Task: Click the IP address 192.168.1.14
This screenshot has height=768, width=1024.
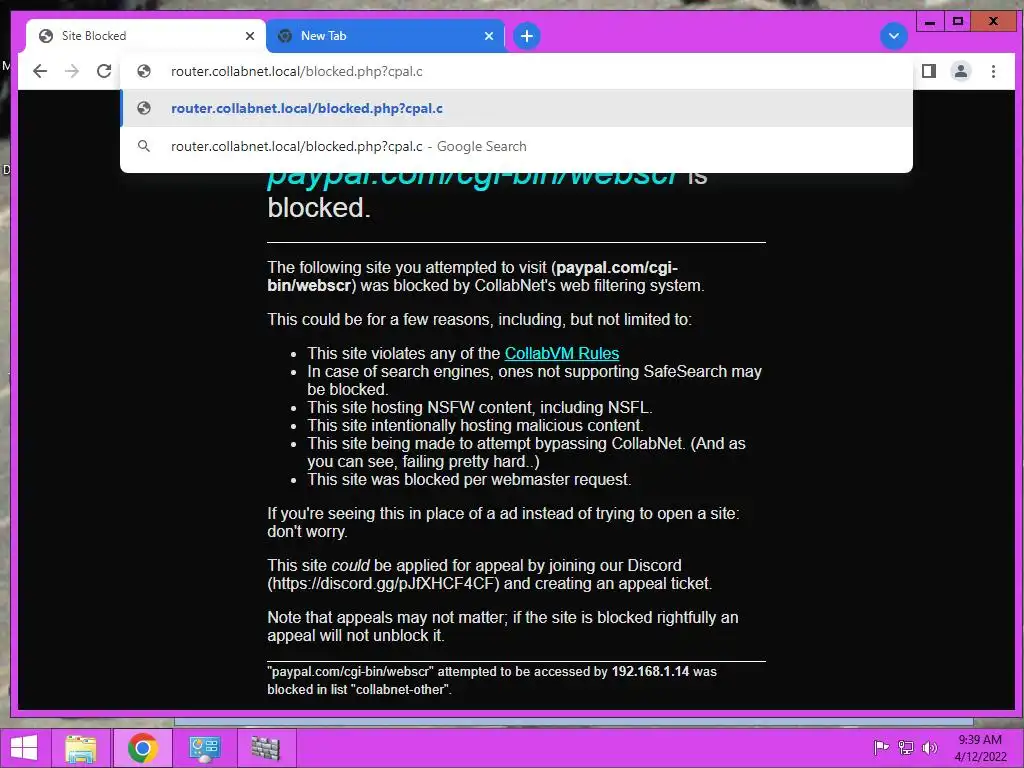Action: coord(650,671)
